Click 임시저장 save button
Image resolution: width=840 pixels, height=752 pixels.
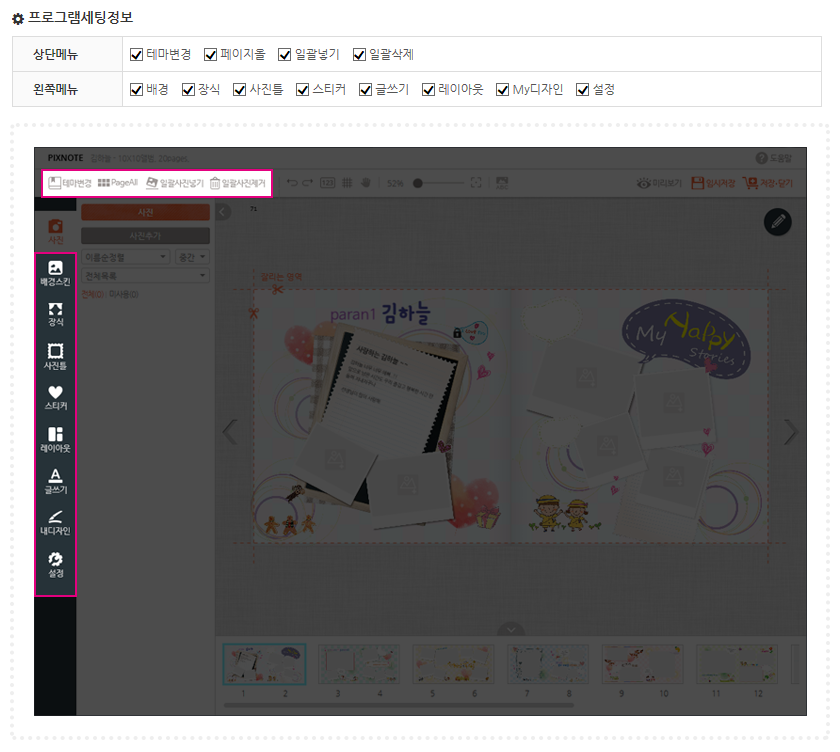[713, 183]
